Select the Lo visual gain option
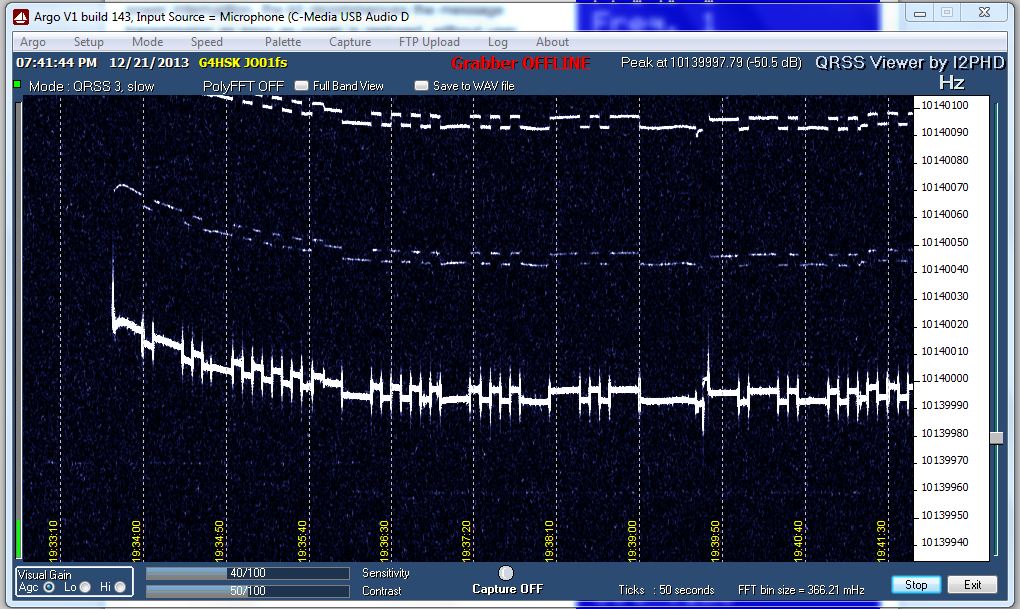 click(x=84, y=587)
